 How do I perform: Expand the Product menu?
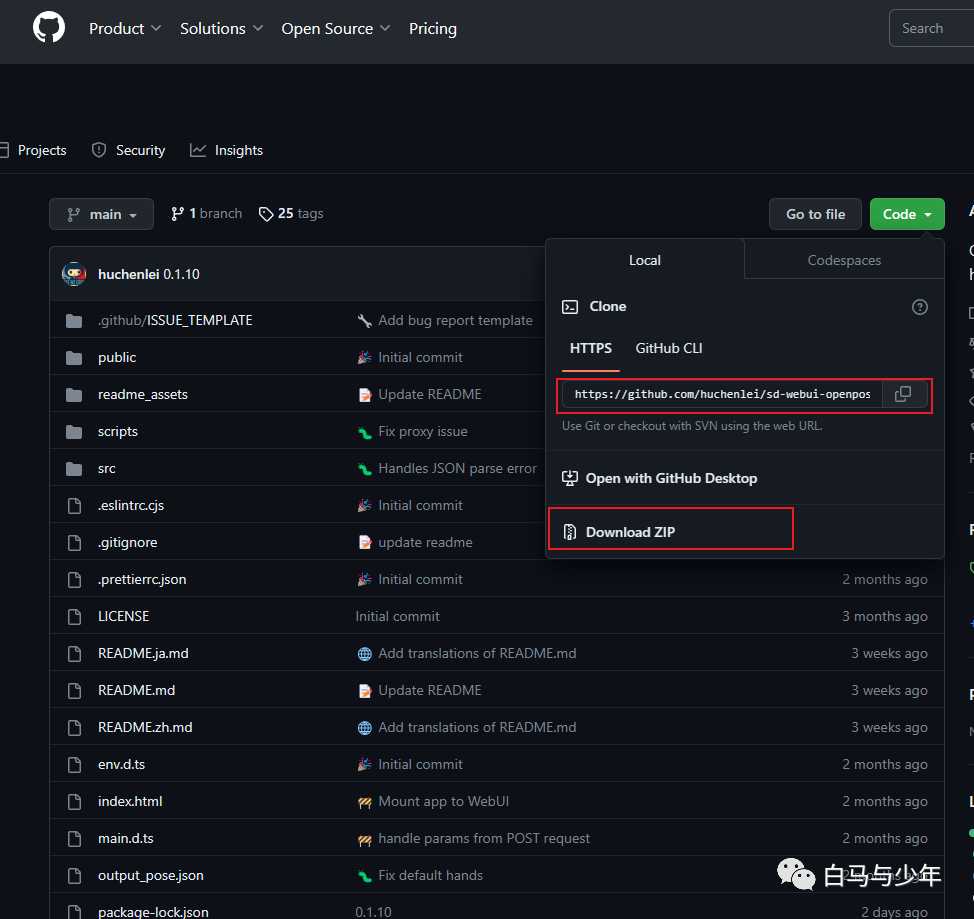pyautogui.click(x=125, y=29)
